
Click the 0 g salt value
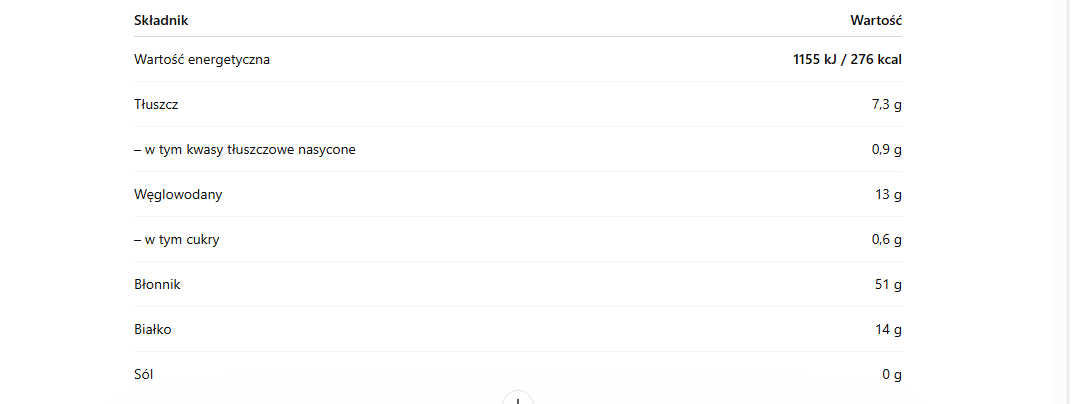click(x=892, y=374)
